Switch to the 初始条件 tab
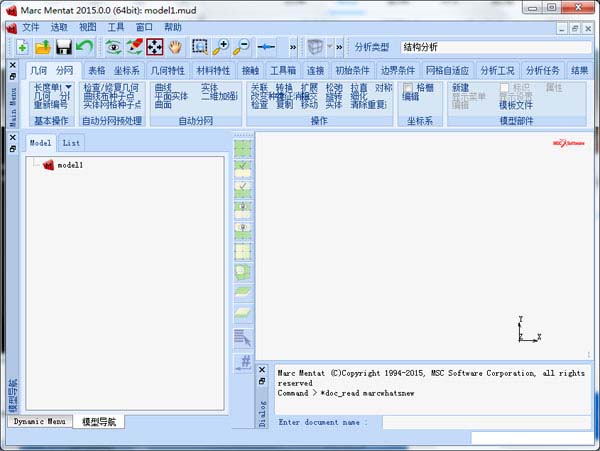Screen dimensions: 600x451 pos(352,71)
